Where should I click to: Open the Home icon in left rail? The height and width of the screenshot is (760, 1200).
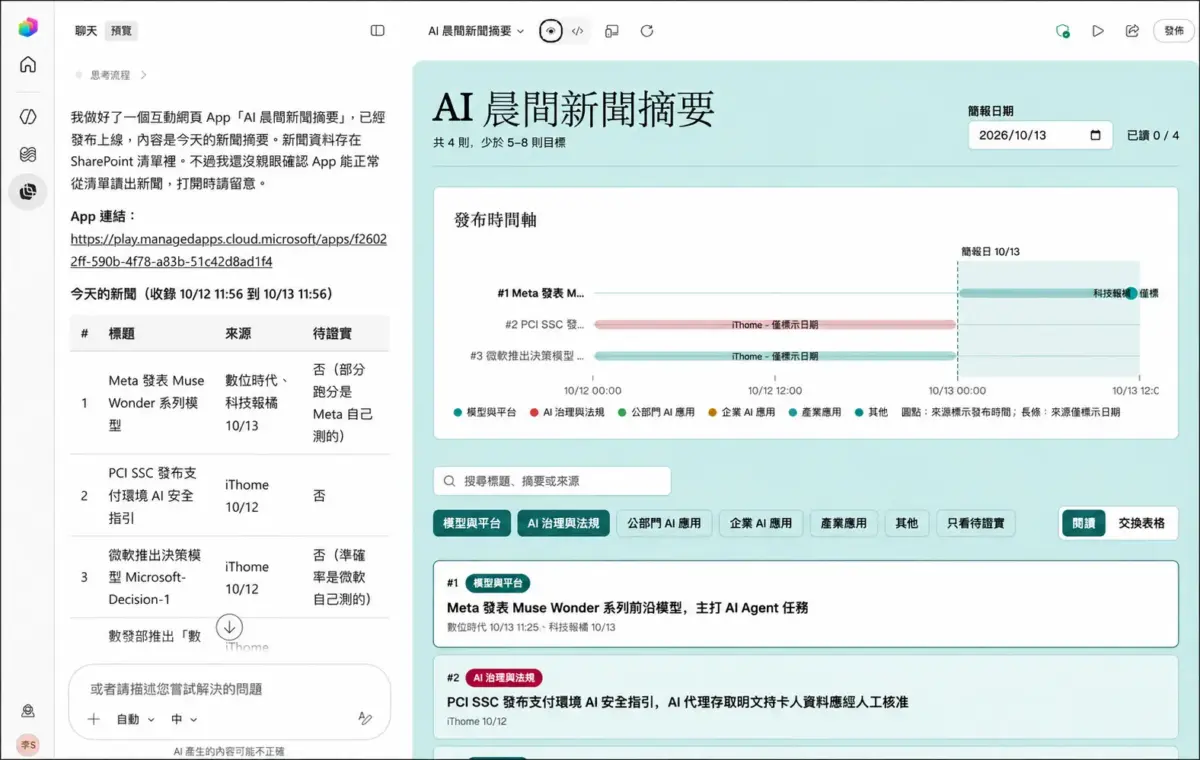(28, 65)
